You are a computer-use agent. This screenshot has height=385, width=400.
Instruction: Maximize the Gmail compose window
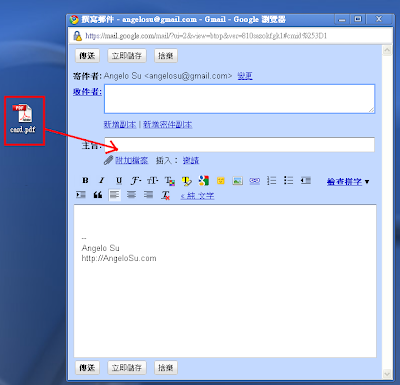(x=358, y=19)
